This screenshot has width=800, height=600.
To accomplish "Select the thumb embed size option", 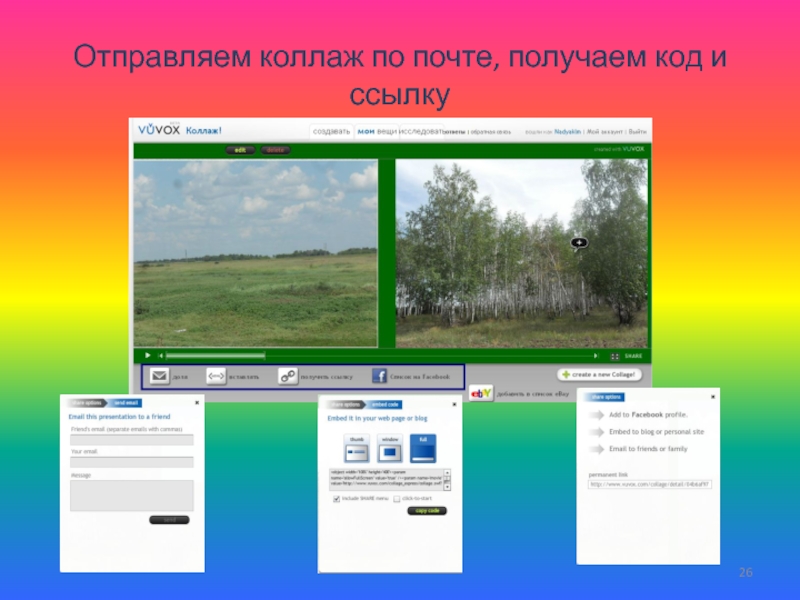I will point(357,448).
